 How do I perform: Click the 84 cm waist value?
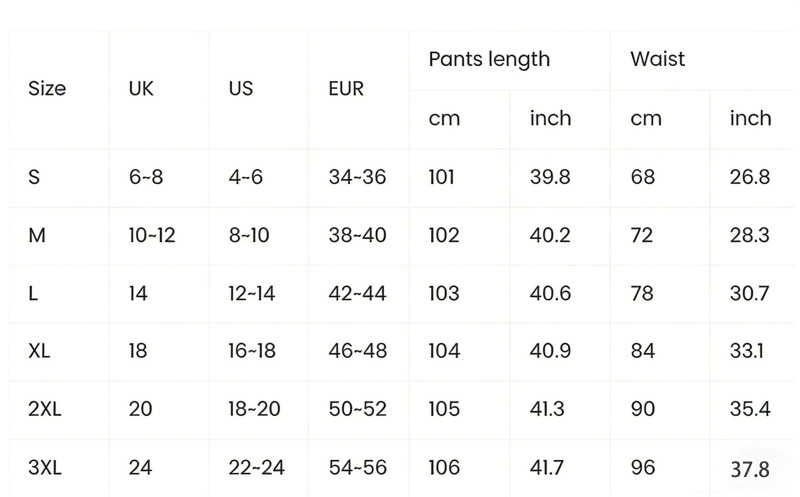pos(643,351)
